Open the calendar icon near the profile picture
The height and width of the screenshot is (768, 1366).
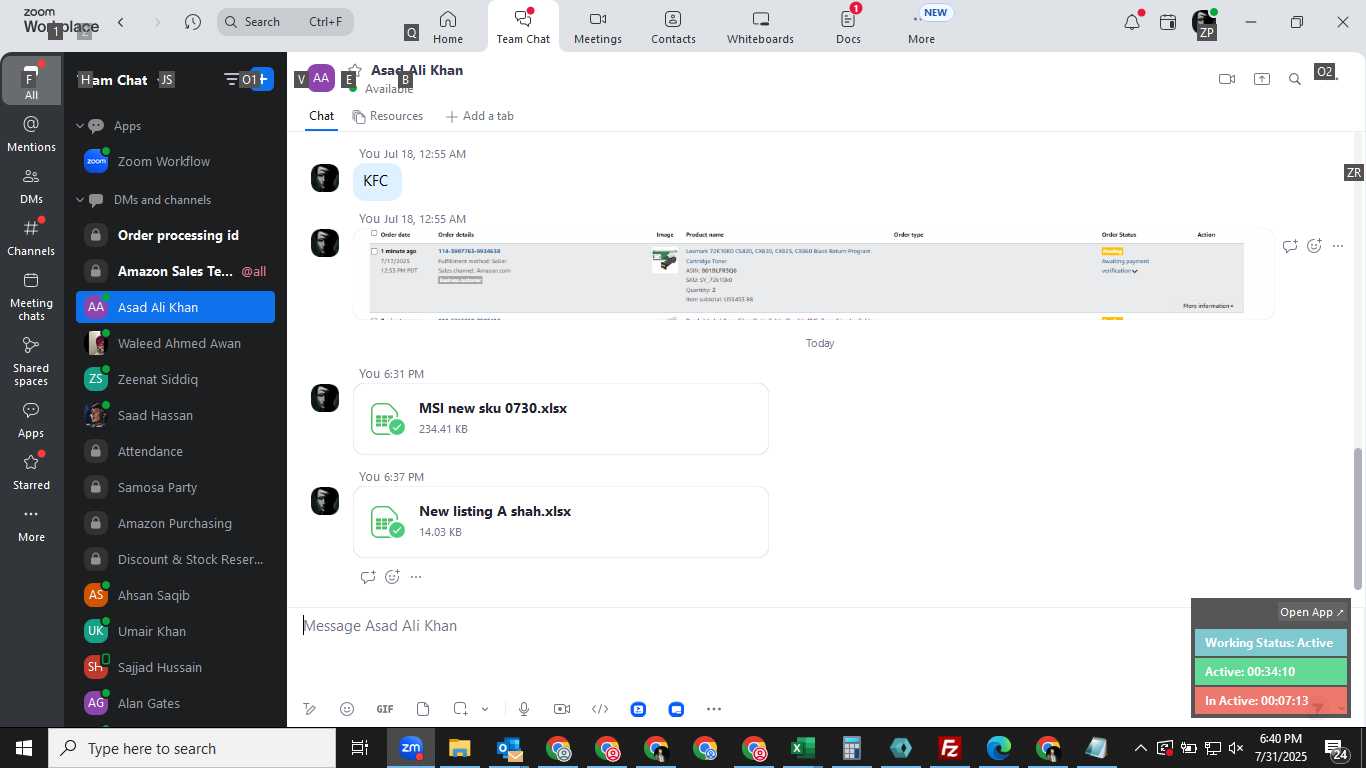click(1168, 22)
